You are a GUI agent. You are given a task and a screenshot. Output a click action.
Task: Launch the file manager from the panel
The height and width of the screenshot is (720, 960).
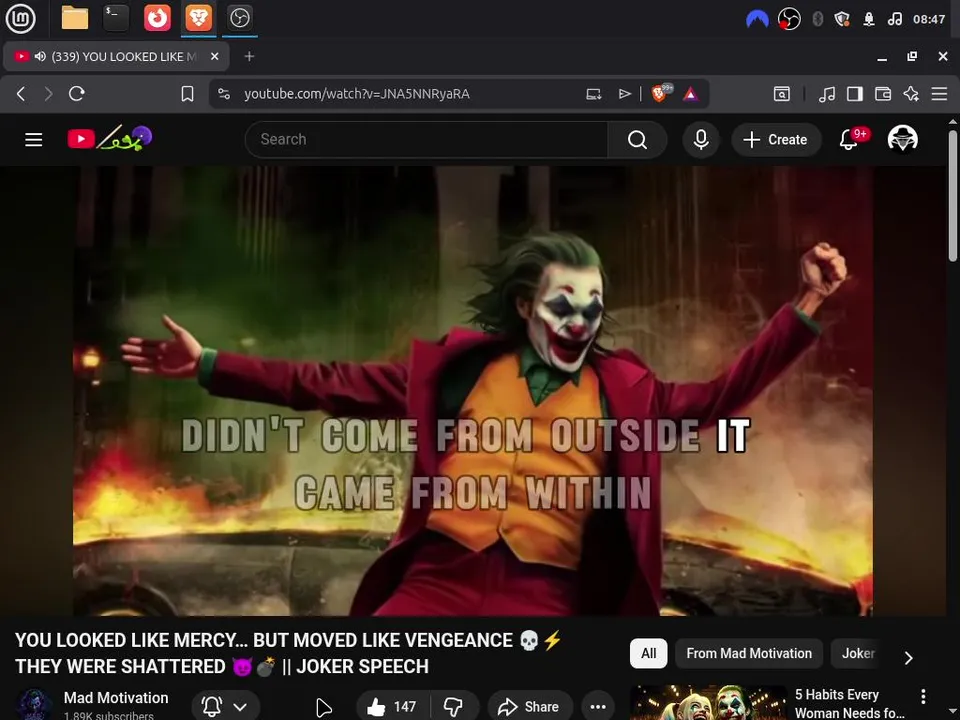[75, 18]
